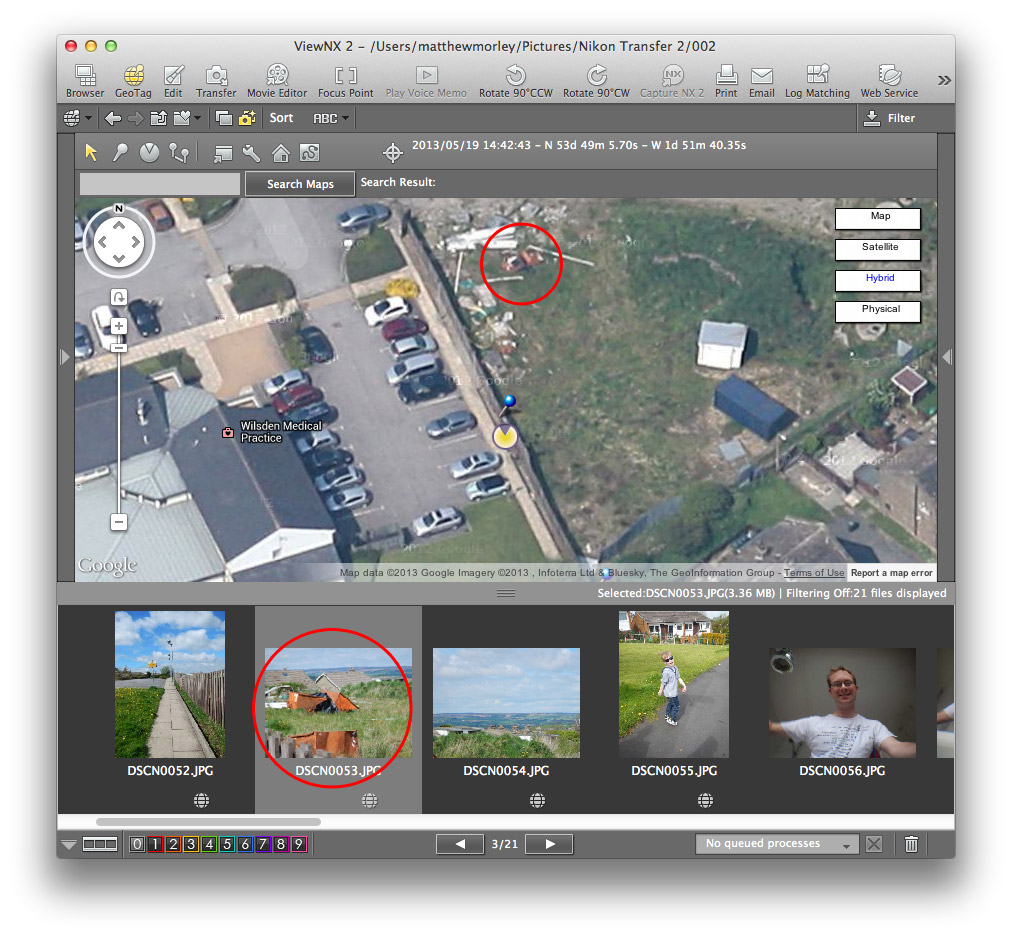This screenshot has height=937, width=1012.
Task: Show hidden toolbar items with double chevron
Action: tap(944, 80)
